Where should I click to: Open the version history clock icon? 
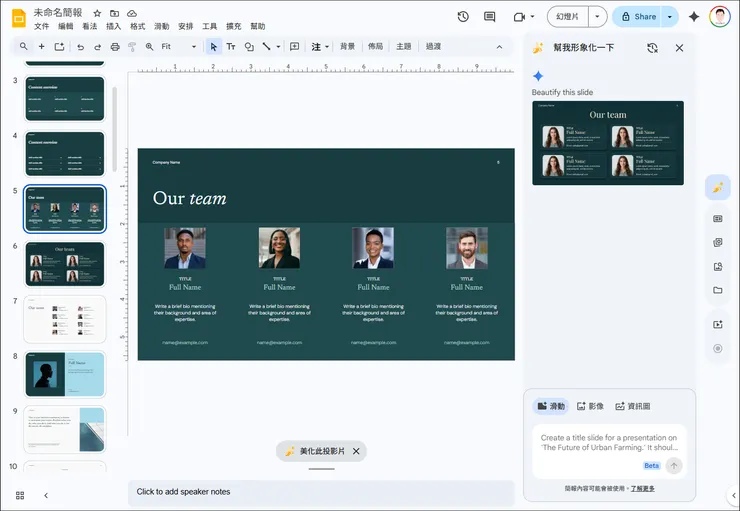(x=463, y=17)
